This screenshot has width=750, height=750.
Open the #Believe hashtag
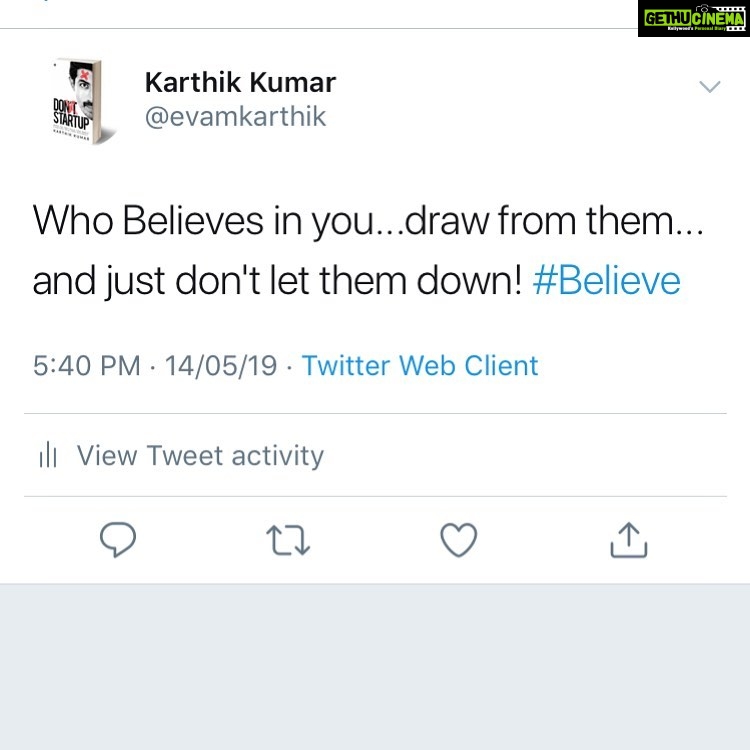606,281
